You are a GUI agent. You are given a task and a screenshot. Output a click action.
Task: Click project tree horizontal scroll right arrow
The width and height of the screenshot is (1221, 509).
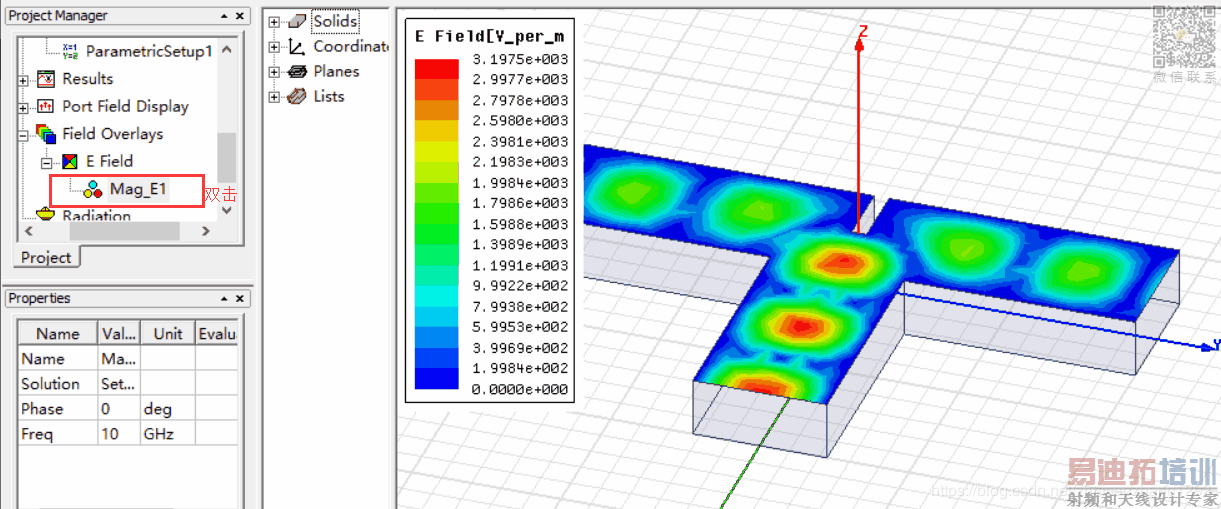coord(206,231)
